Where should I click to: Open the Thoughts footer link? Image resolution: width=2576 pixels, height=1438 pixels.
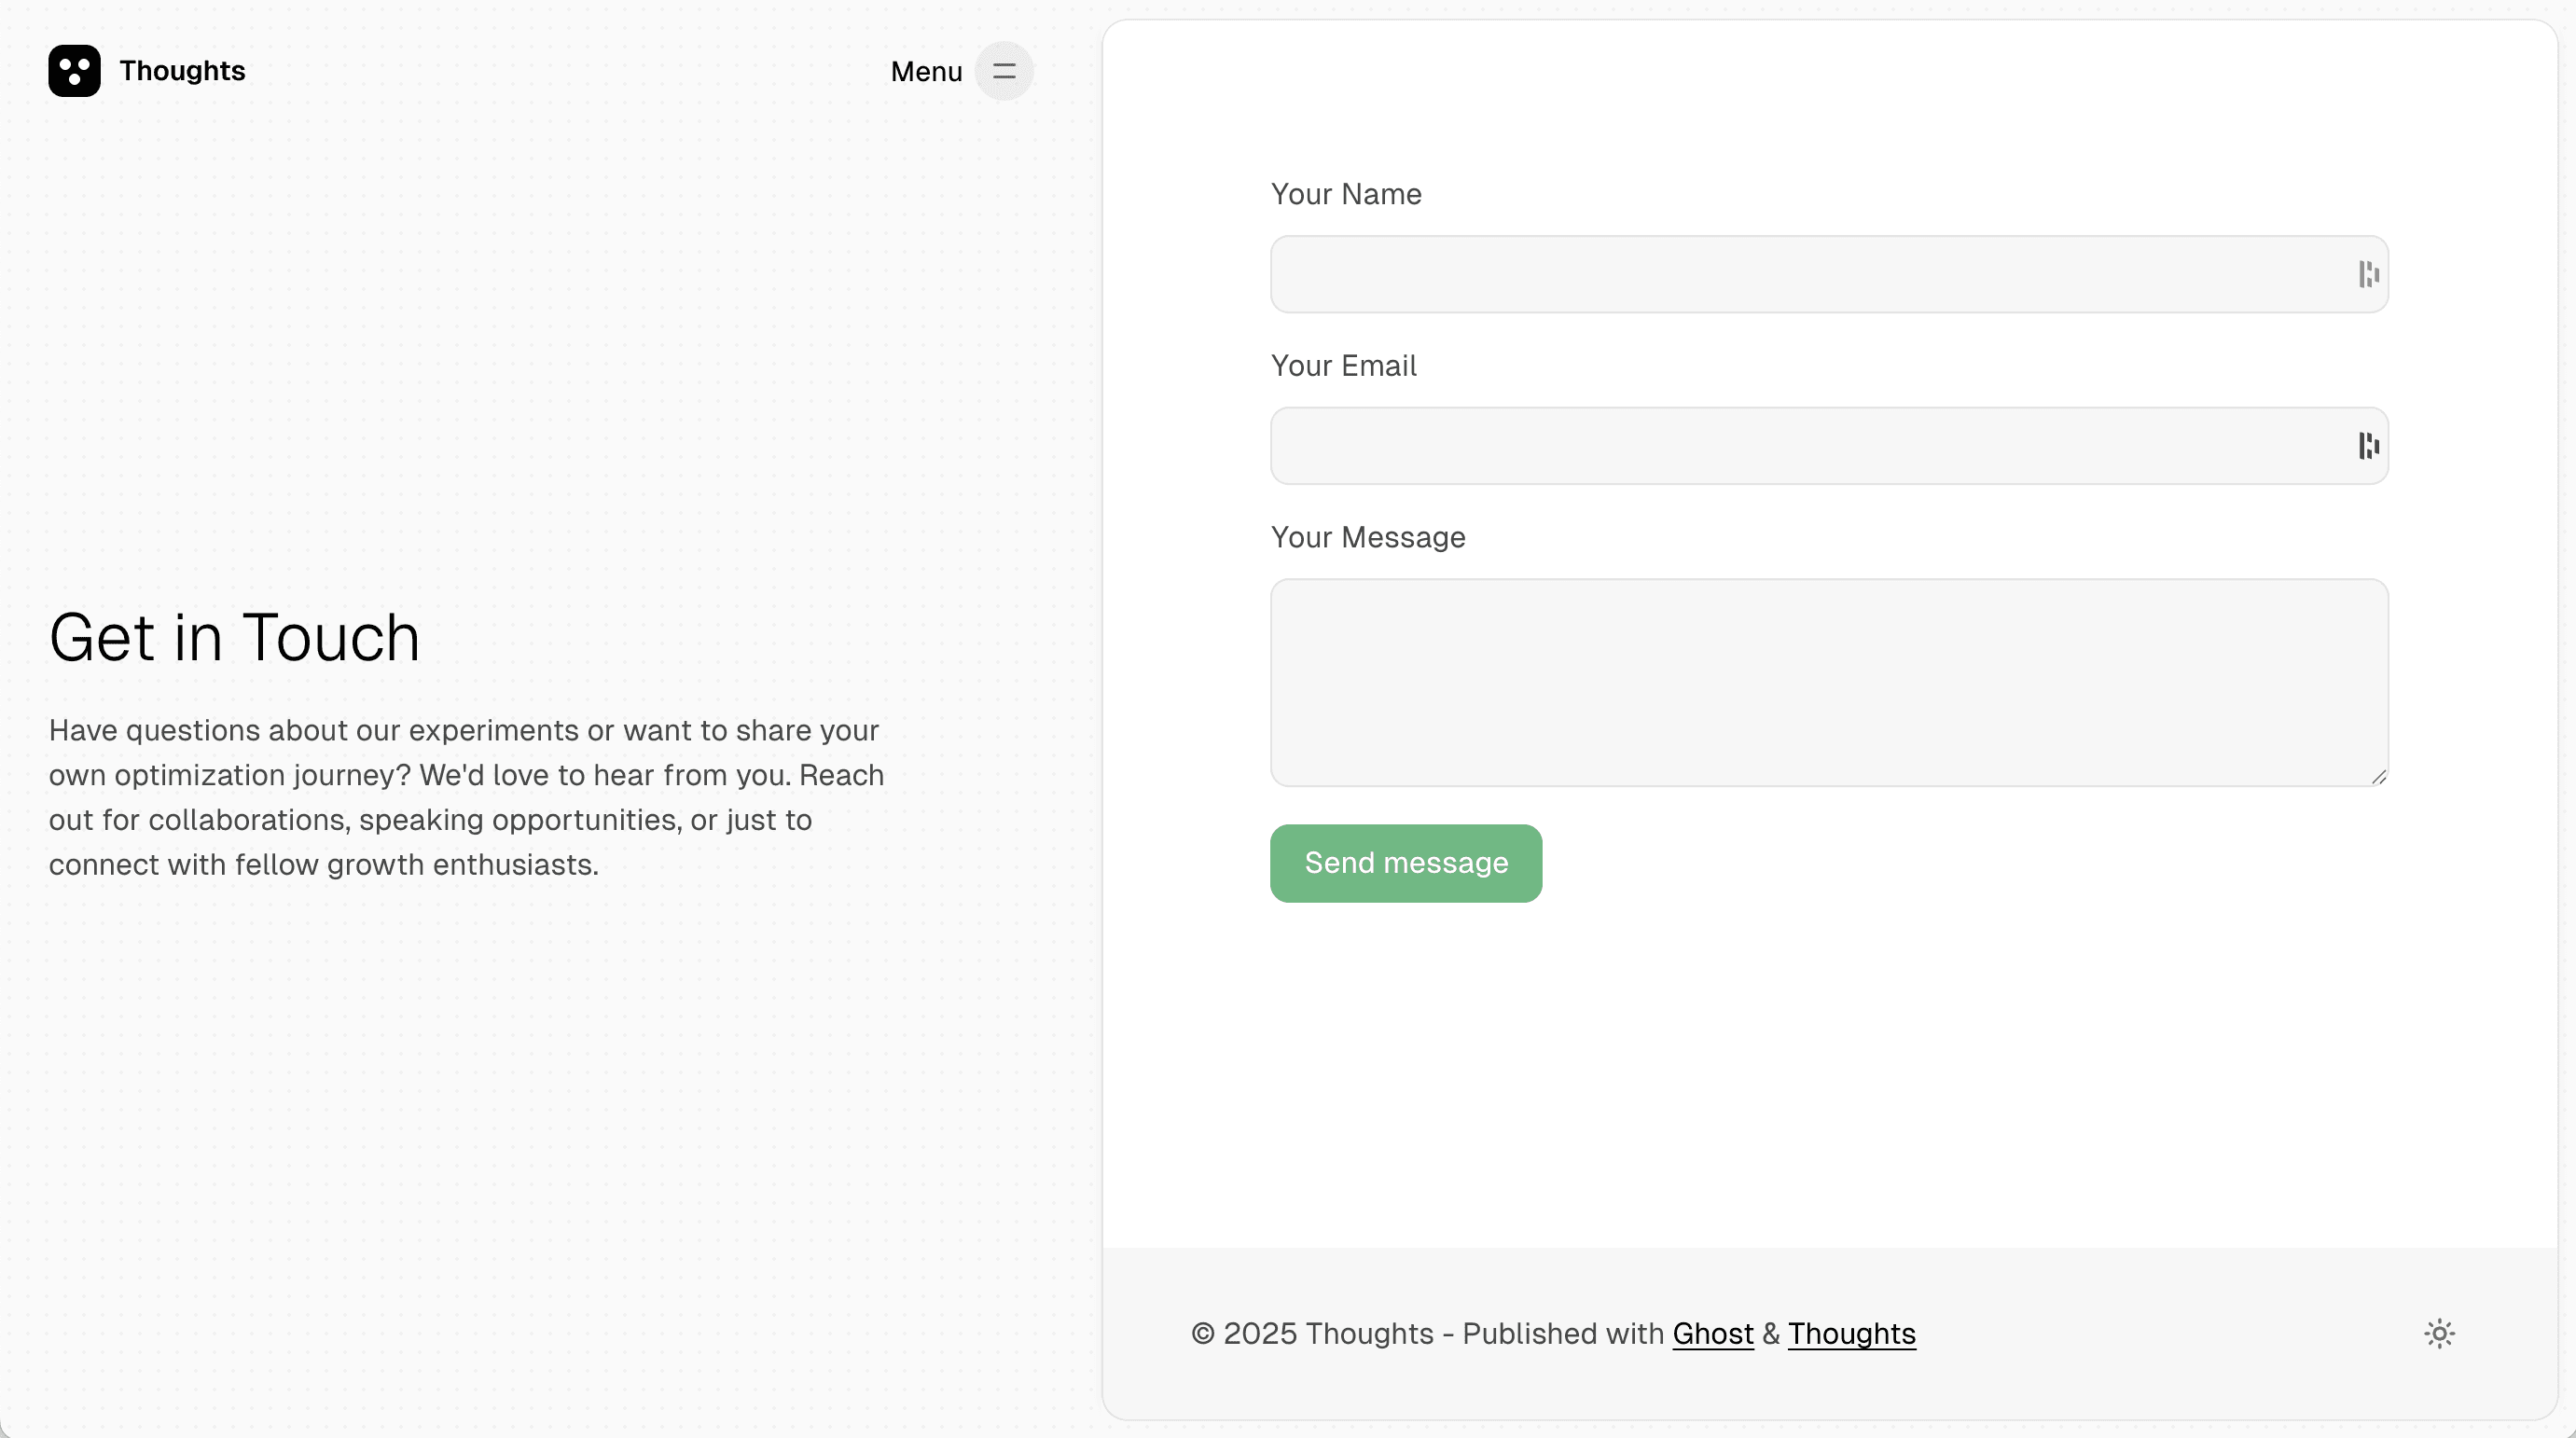(x=1852, y=1334)
